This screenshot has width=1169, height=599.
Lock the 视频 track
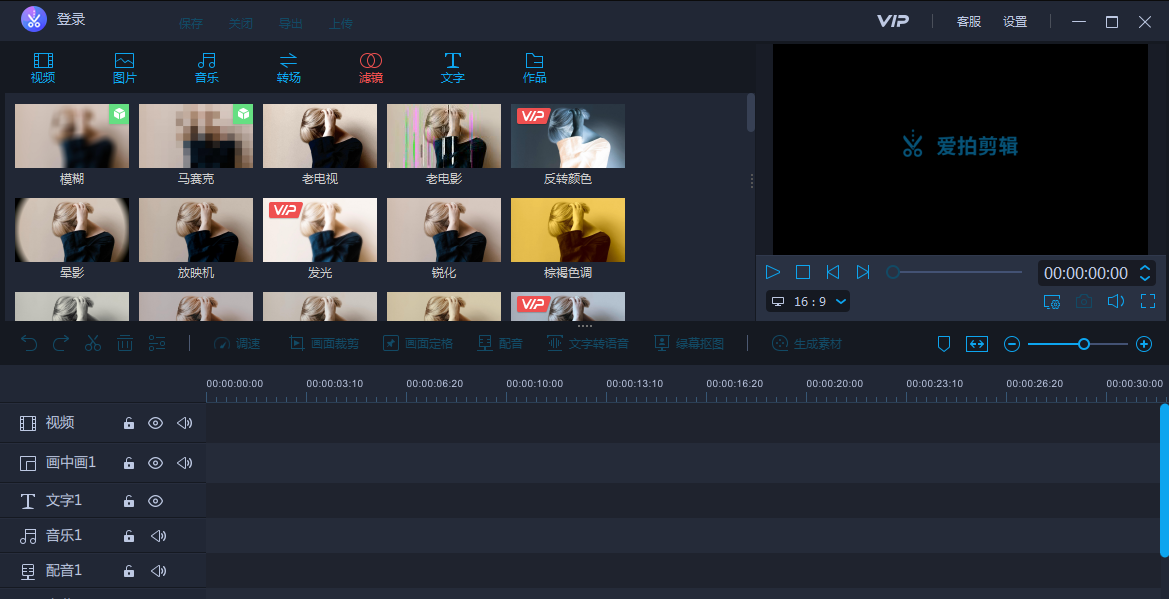pos(128,423)
